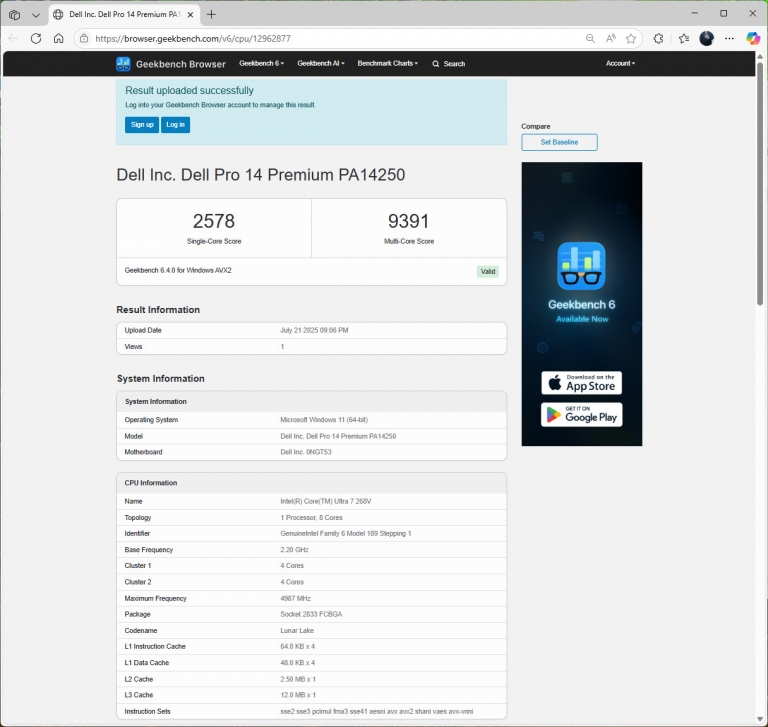Click the multi-core score 9391
Image resolution: width=768 pixels, height=727 pixels.
click(x=409, y=221)
